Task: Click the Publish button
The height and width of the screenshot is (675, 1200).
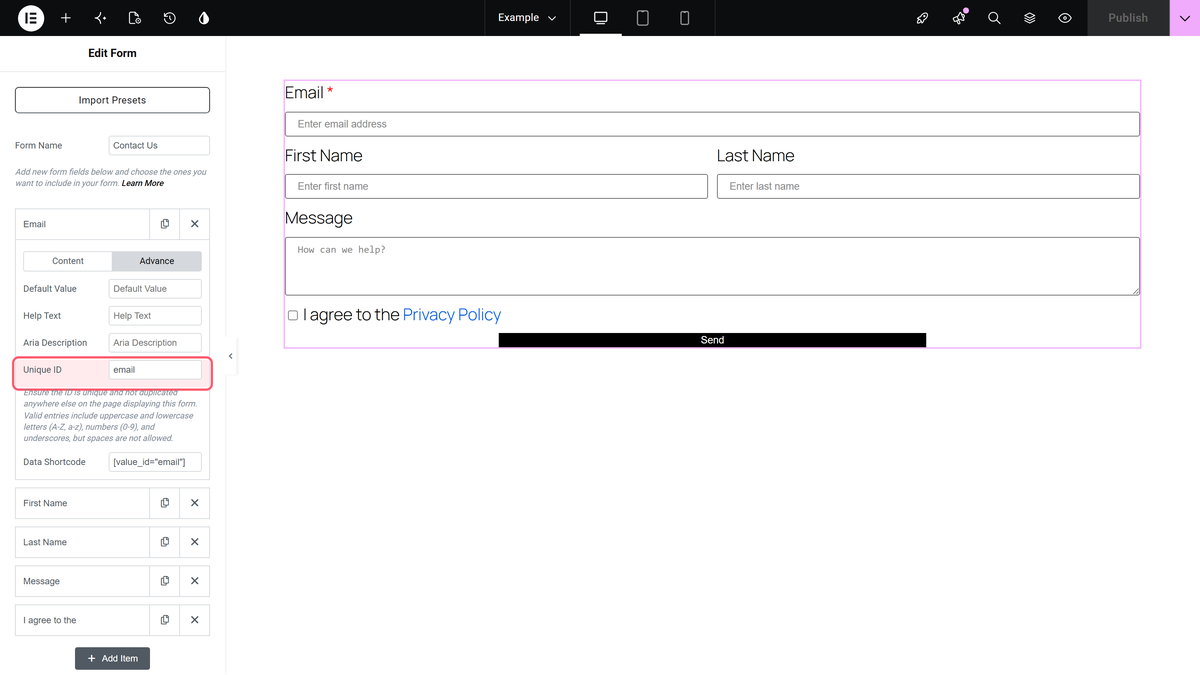Action: pos(1128,18)
